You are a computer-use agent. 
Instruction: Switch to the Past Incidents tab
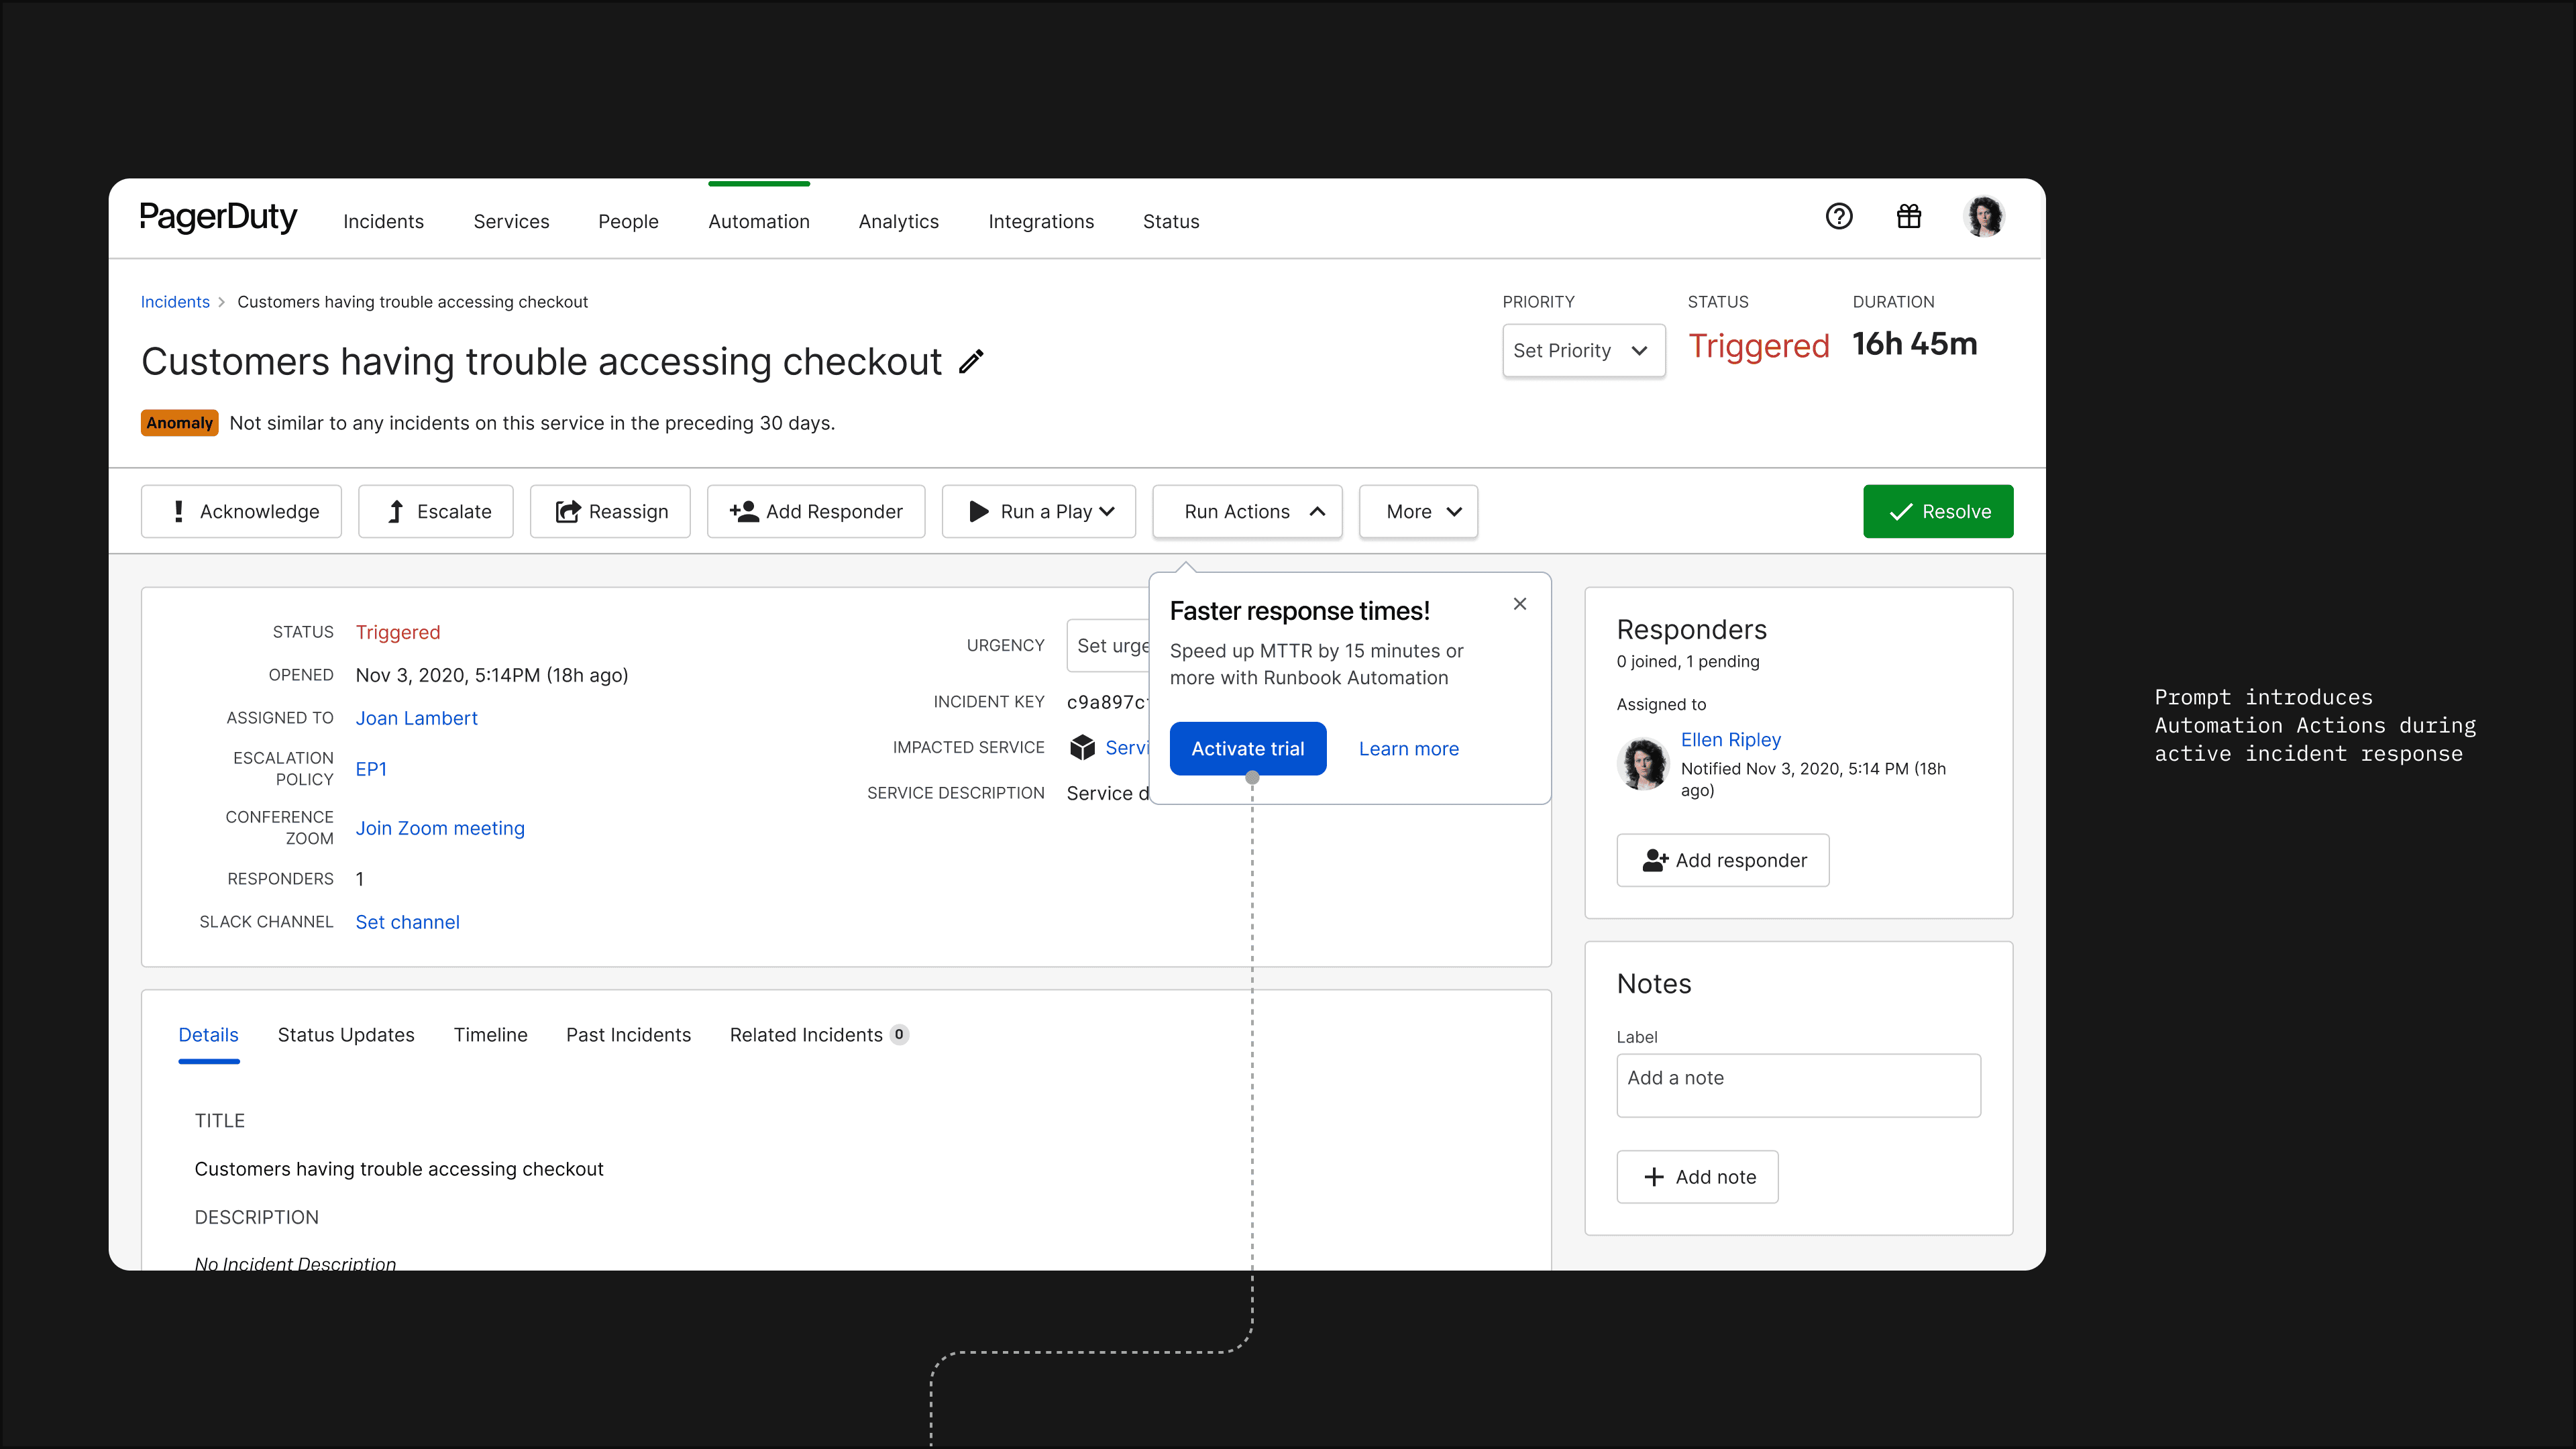point(628,1035)
